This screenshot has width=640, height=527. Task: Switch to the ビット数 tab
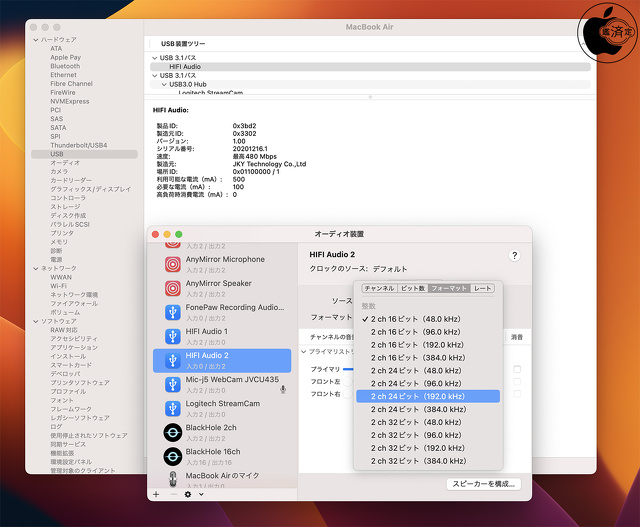(x=413, y=288)
